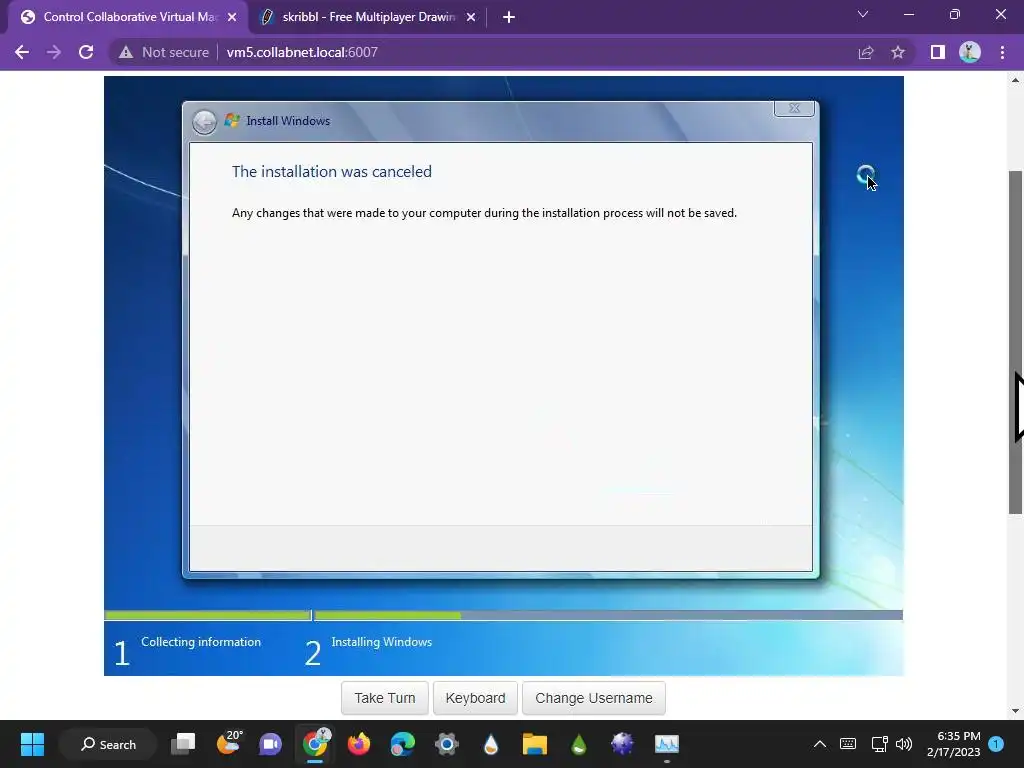Launch Firefox from the taskbar

point(359,744)
